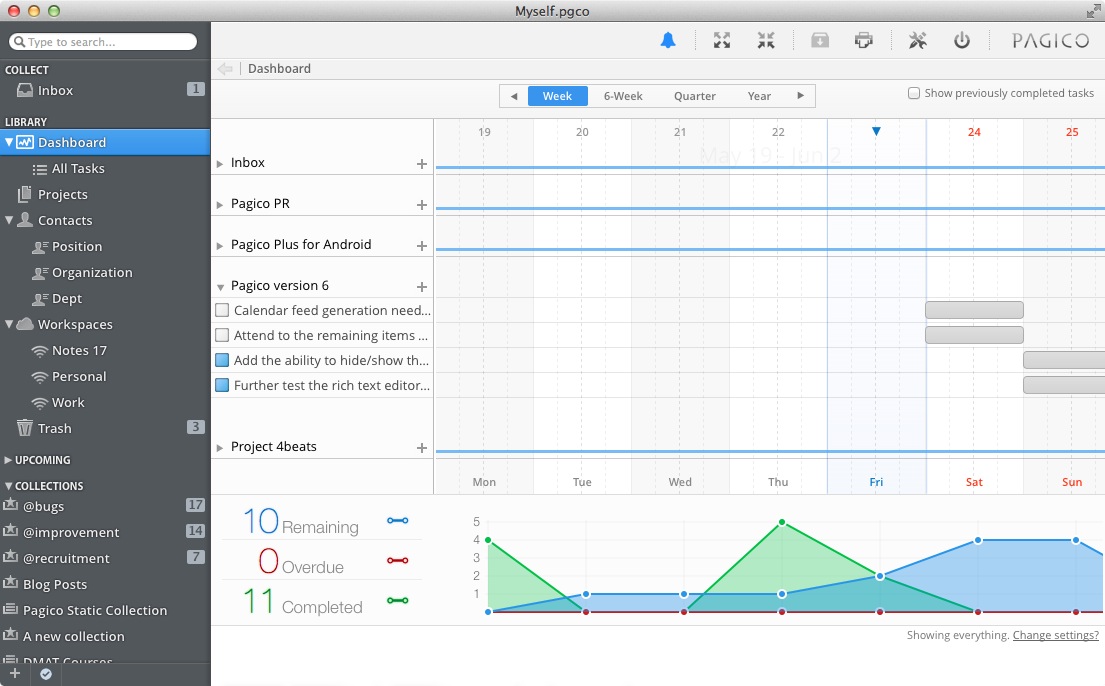Add task to Project 4beats
The width and height of the screenshot is (1105, 686).
pyautogui.click(x=421, y=448)
